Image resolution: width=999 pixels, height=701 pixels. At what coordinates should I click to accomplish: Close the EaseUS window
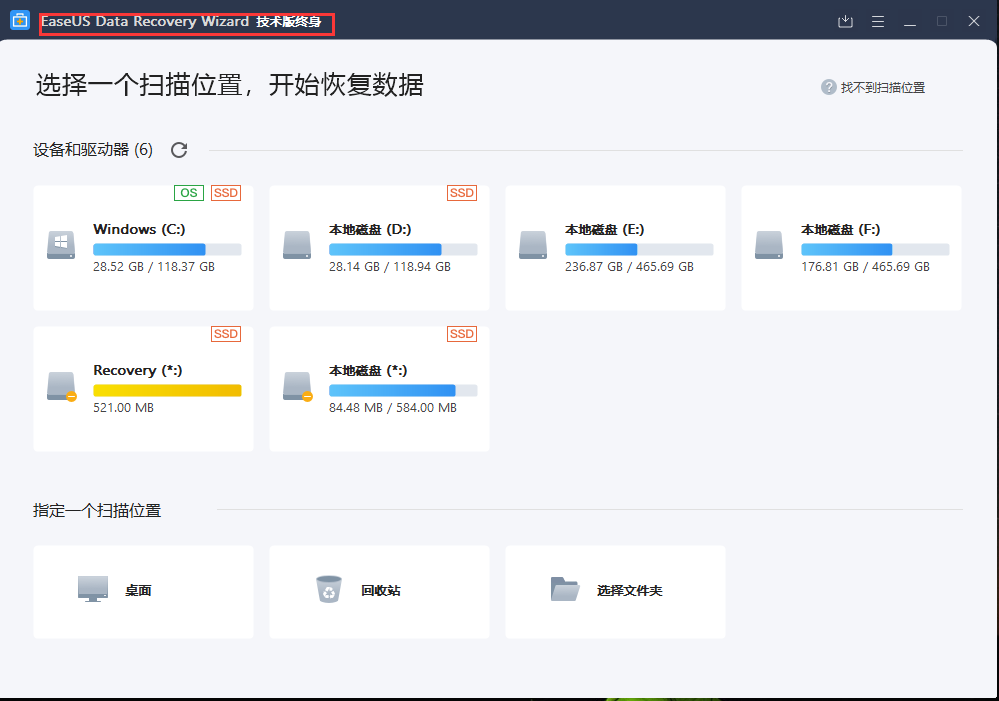click(974, 21)
